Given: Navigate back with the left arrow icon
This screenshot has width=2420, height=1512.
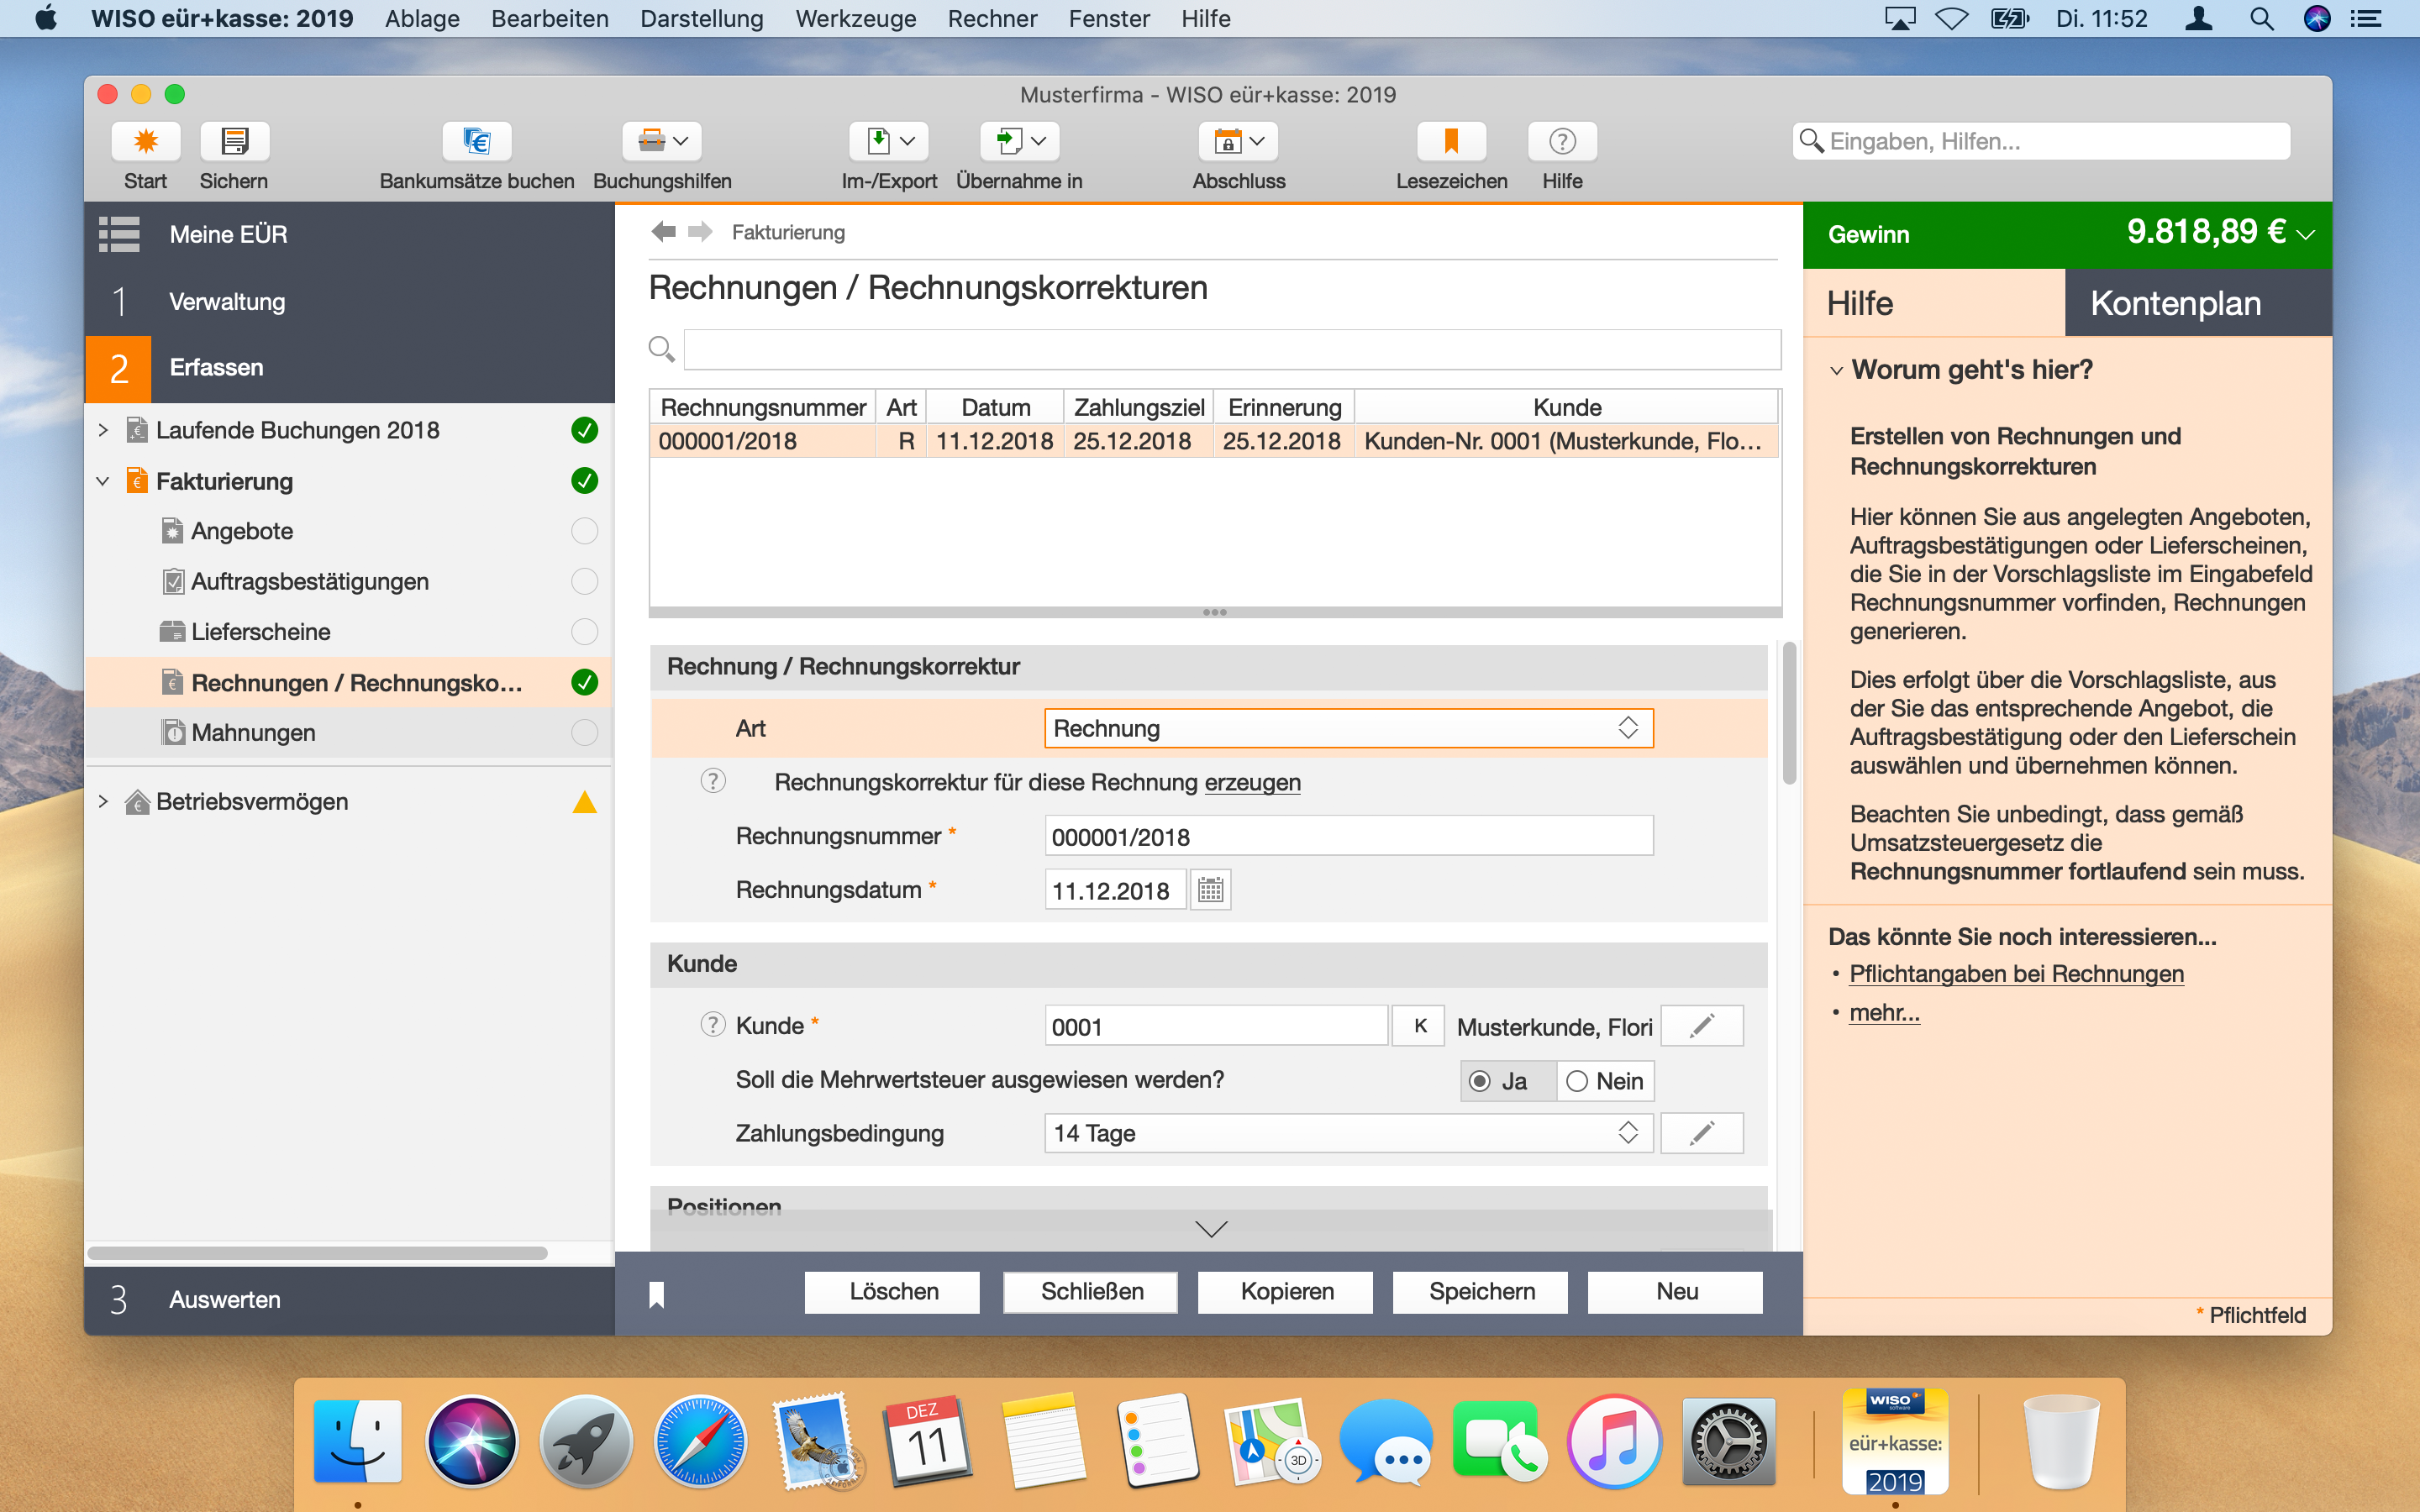Looking at the screenshot, I should [x=663, y=232].
